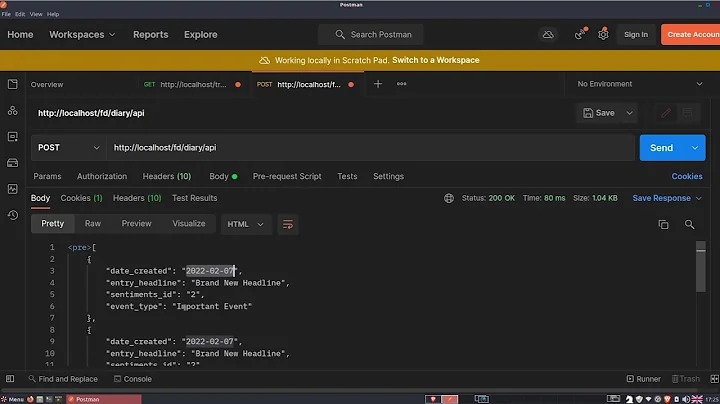Open the APIs sidebar icon

[x=12, y=111]
